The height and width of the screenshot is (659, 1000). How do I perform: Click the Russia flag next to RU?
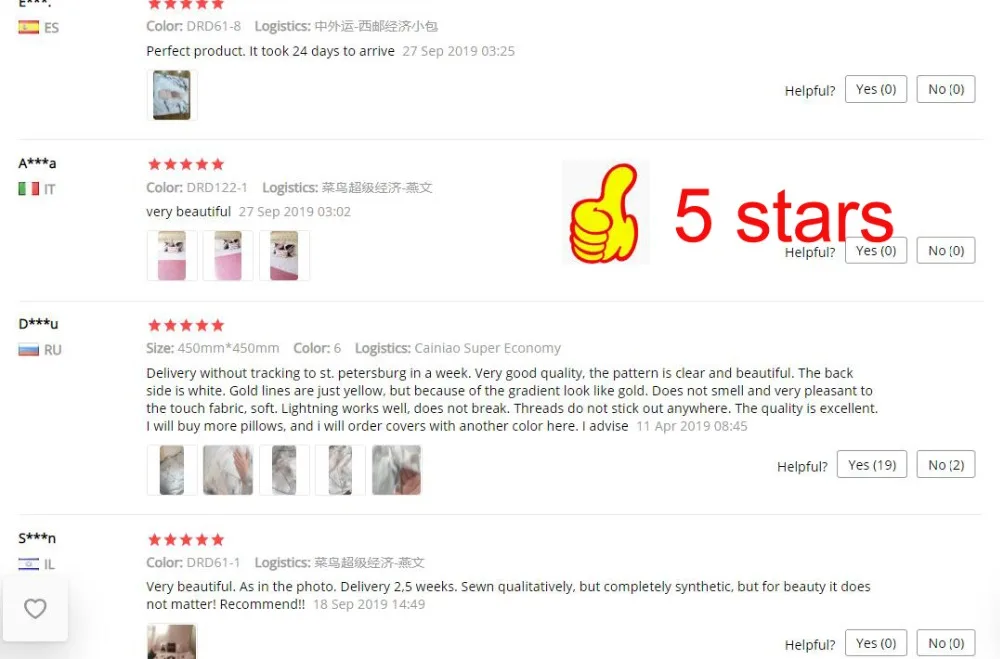(x=29, y=350)
